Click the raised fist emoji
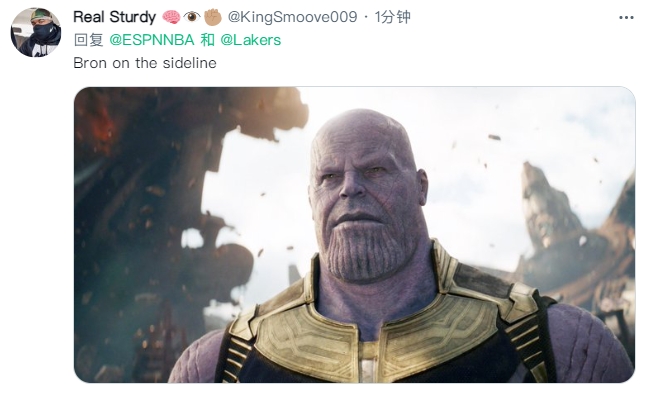The height and width of the screenshot is (398, 645). [x=213, y=17]
